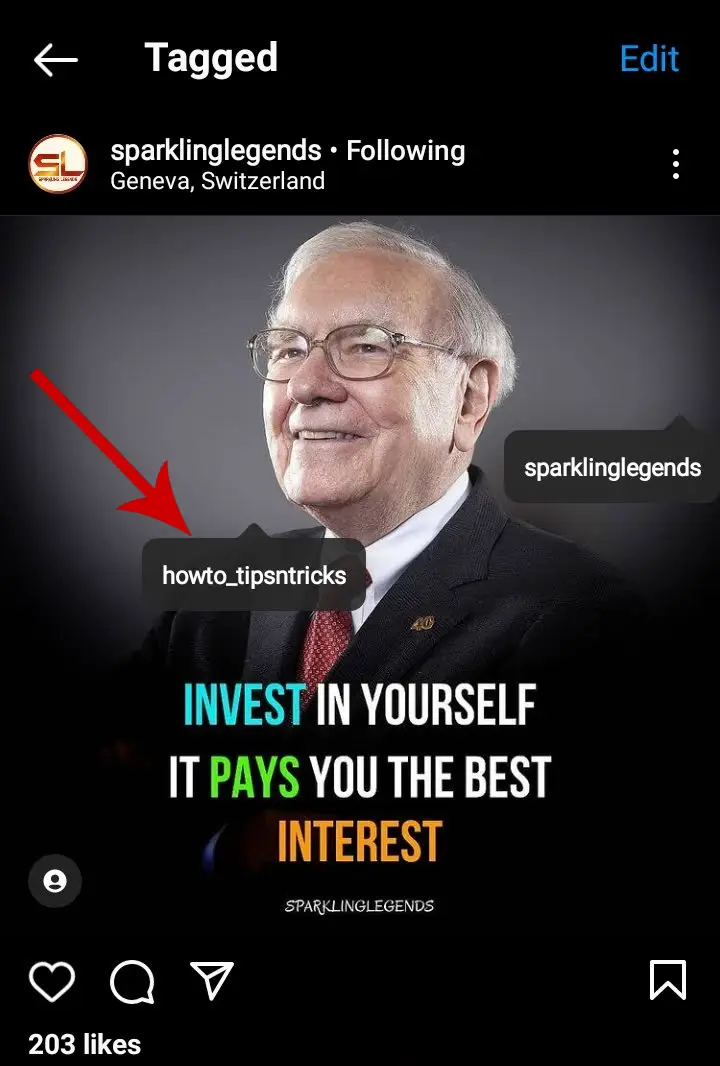The image size is (720, 1066).
Task: Go back using the left arrow
Action: pos(56,60)
